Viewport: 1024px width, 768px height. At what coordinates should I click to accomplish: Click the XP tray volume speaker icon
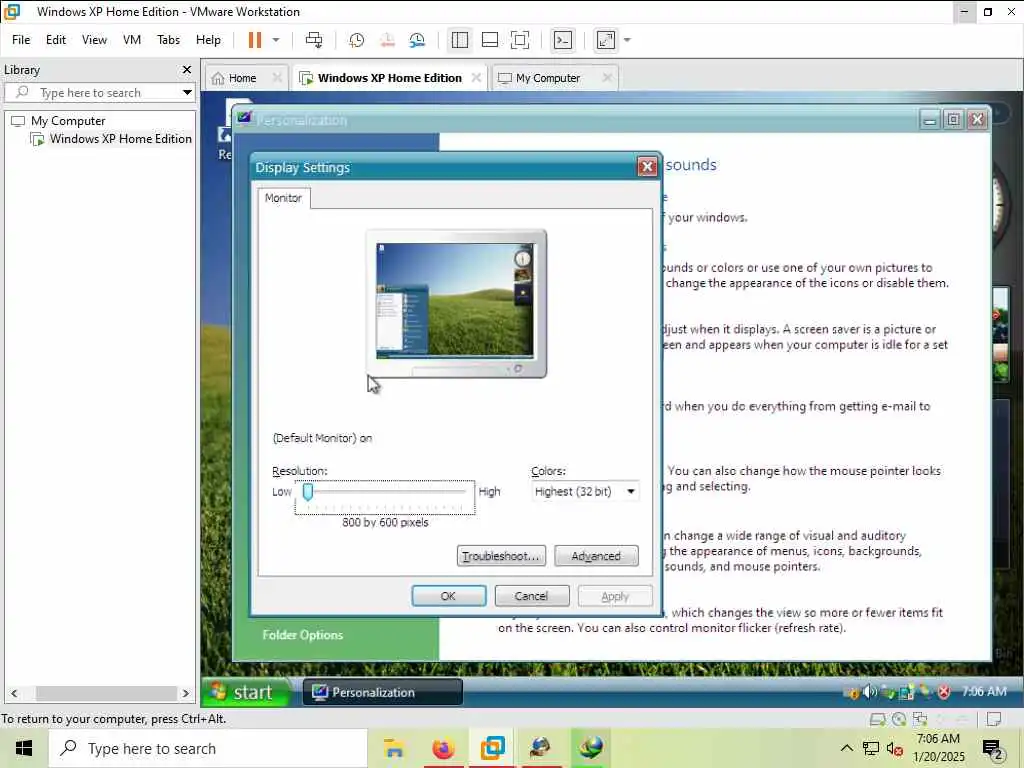870,692
